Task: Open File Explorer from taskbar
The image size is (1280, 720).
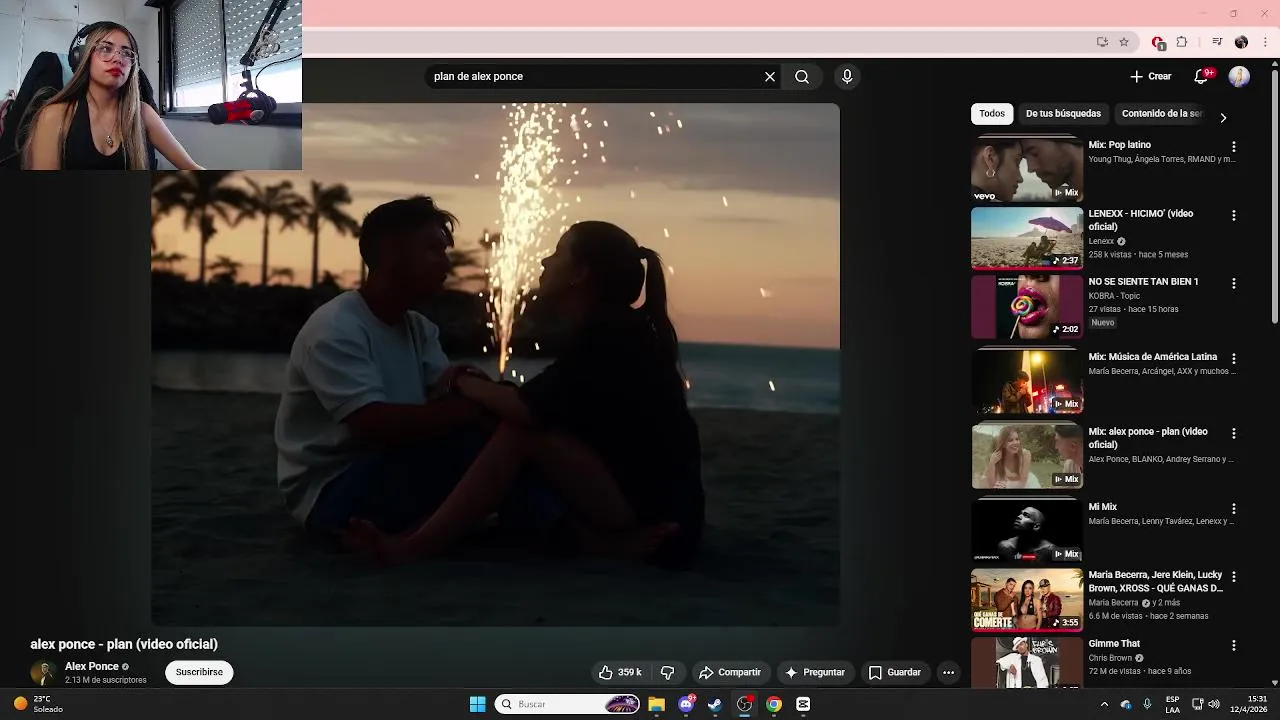Action: (x=657, y=704)
